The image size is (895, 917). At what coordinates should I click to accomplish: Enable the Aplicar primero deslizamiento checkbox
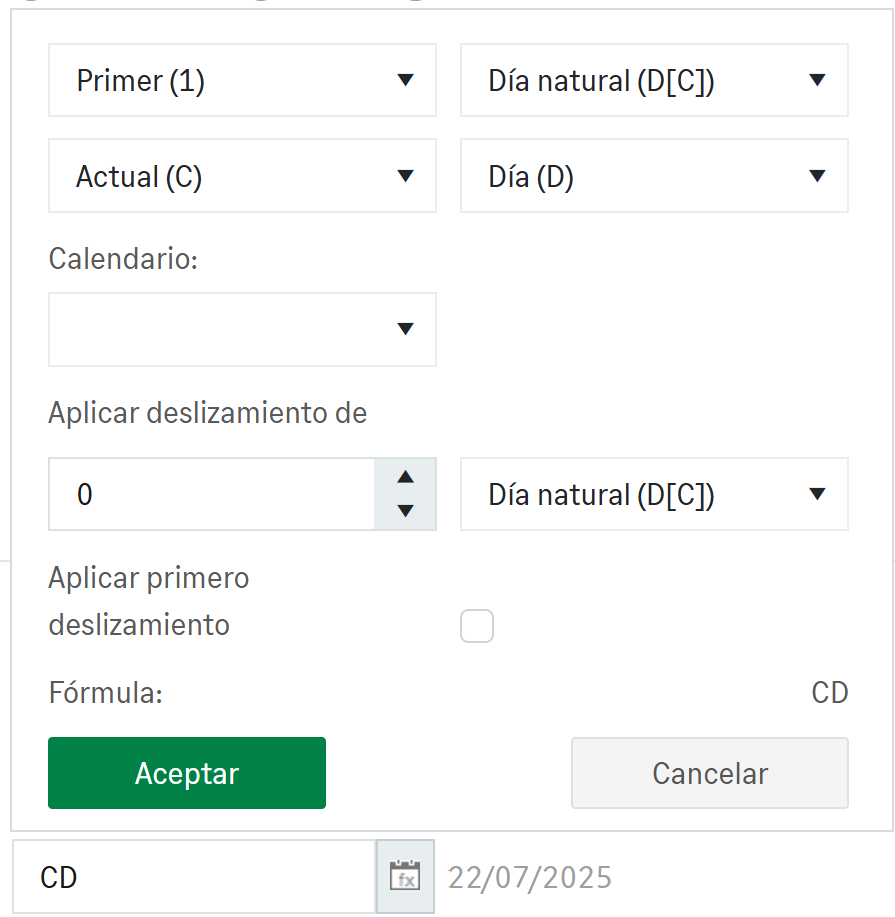click(477, 626)
